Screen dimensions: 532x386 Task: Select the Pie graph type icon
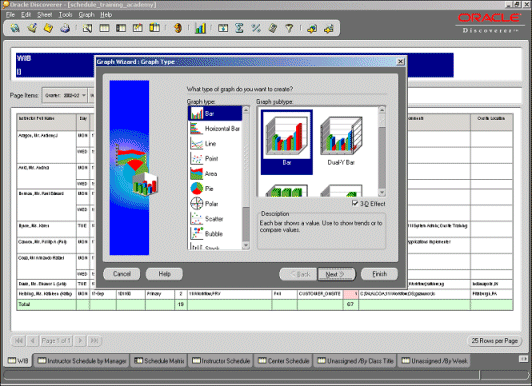196,188
